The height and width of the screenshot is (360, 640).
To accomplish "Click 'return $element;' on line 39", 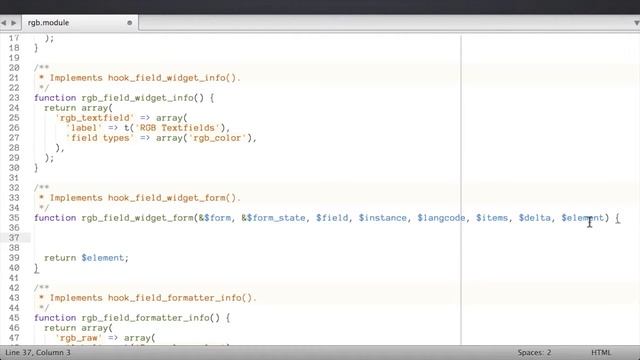I will click(x=86, y=258).
